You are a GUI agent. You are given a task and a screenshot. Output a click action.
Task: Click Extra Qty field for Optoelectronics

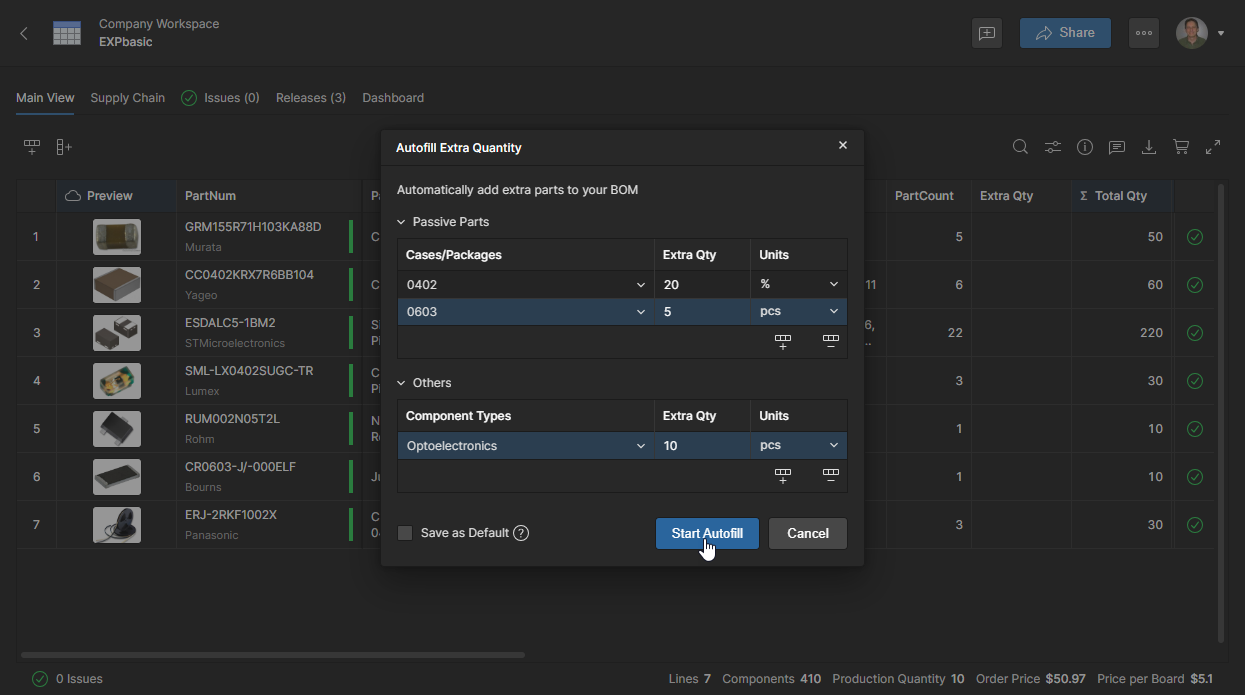pyautogui.click(x=702, y=446)
